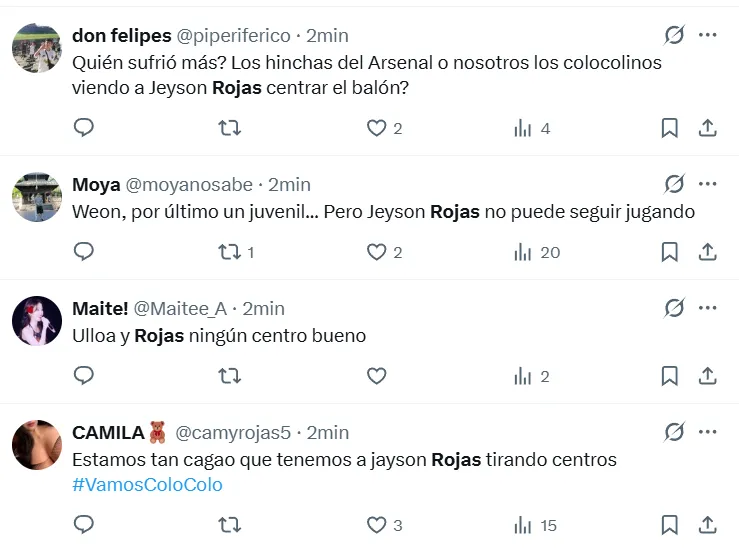Viewport: 739px width, 551px height.
Task: Open more options for don felipes' tweet
Action: (707, 35)
